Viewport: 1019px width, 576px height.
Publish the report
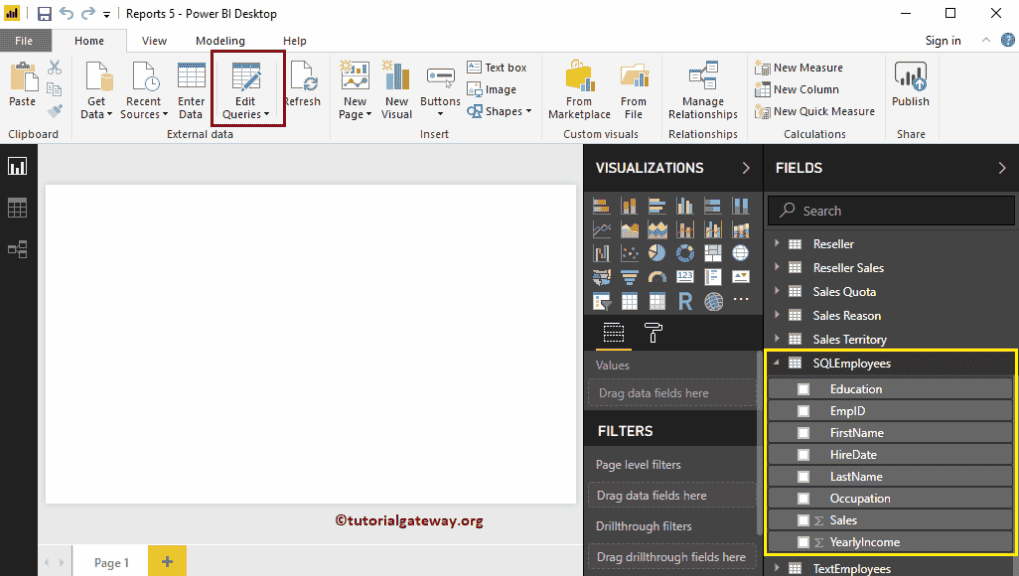[x=910, y=85]
